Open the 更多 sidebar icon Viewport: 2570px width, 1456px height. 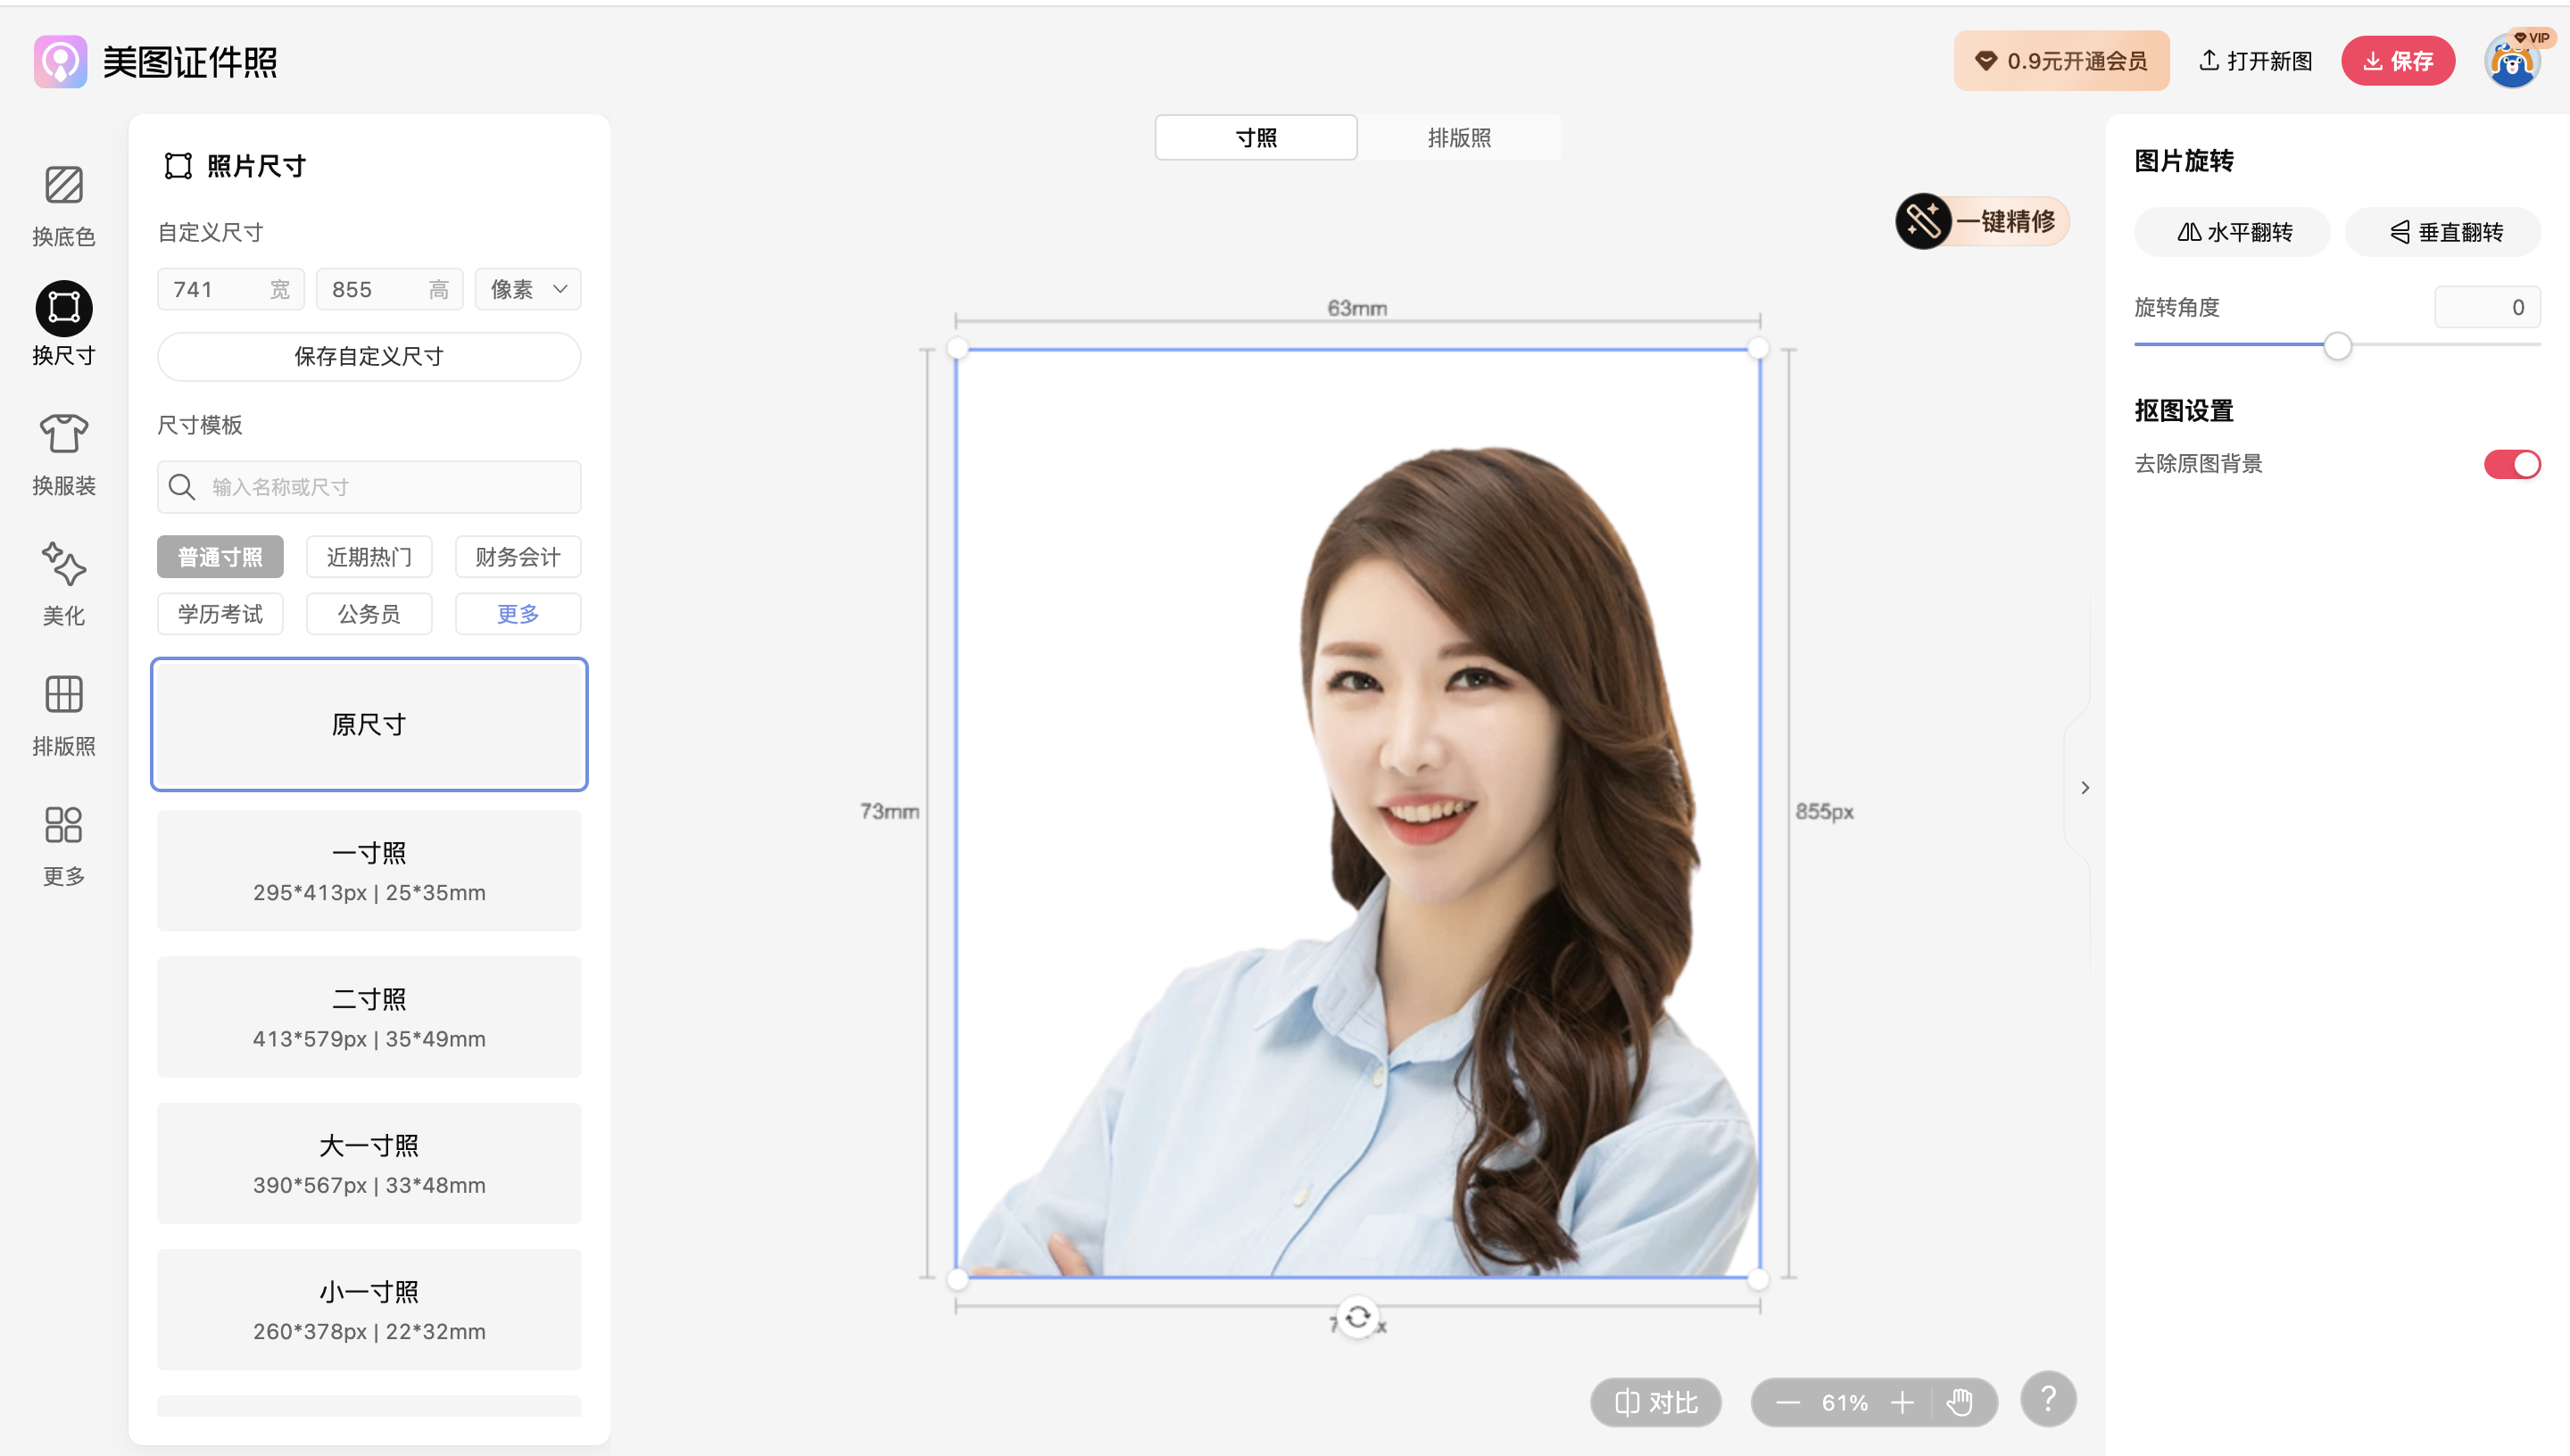click(x=63, y=825)
